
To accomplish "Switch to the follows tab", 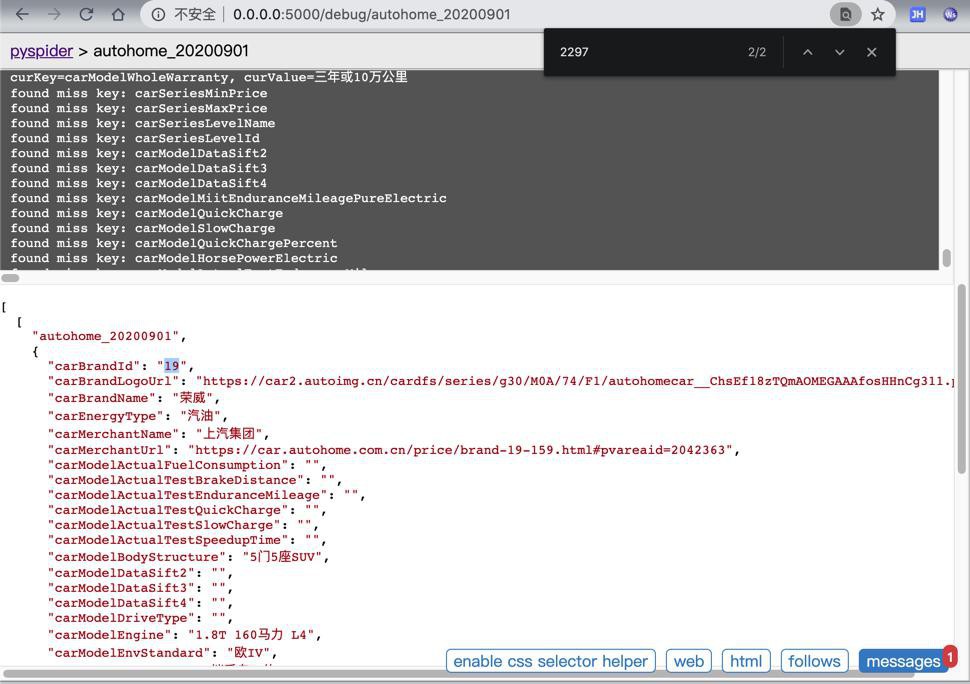I will coord(814,661).
